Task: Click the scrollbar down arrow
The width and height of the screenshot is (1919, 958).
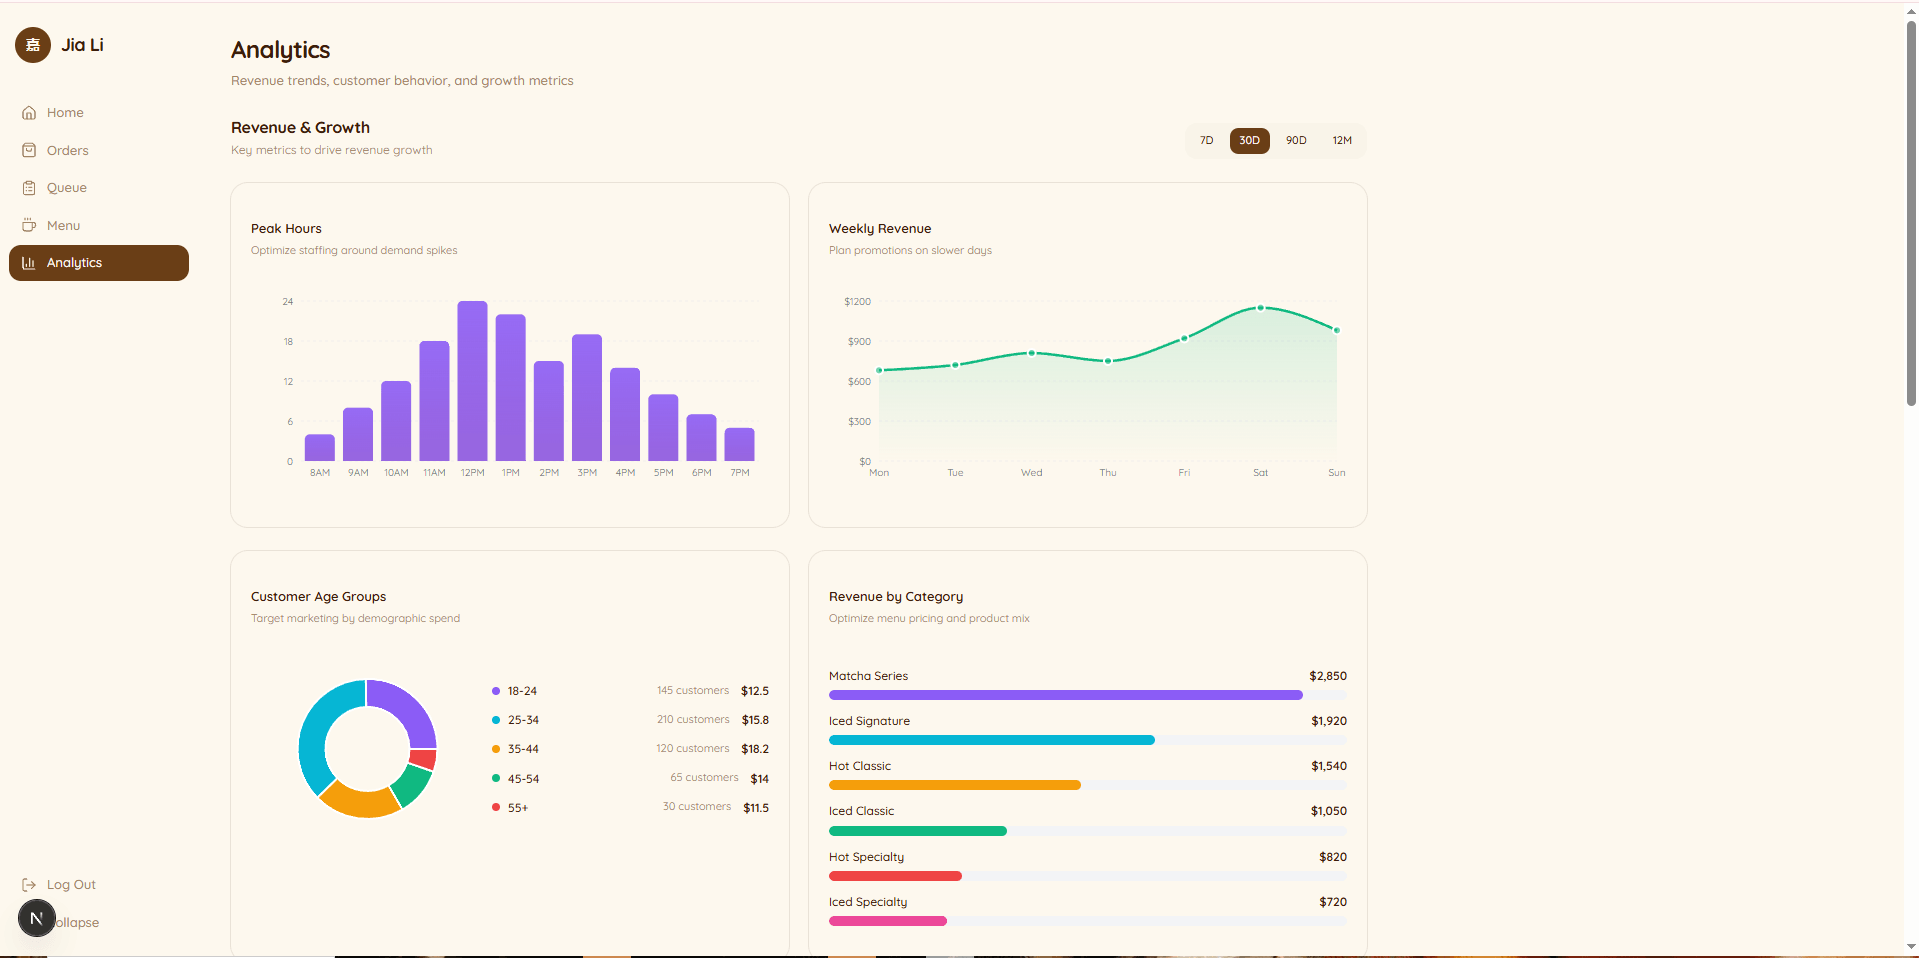Action: tap(1911, 947)
